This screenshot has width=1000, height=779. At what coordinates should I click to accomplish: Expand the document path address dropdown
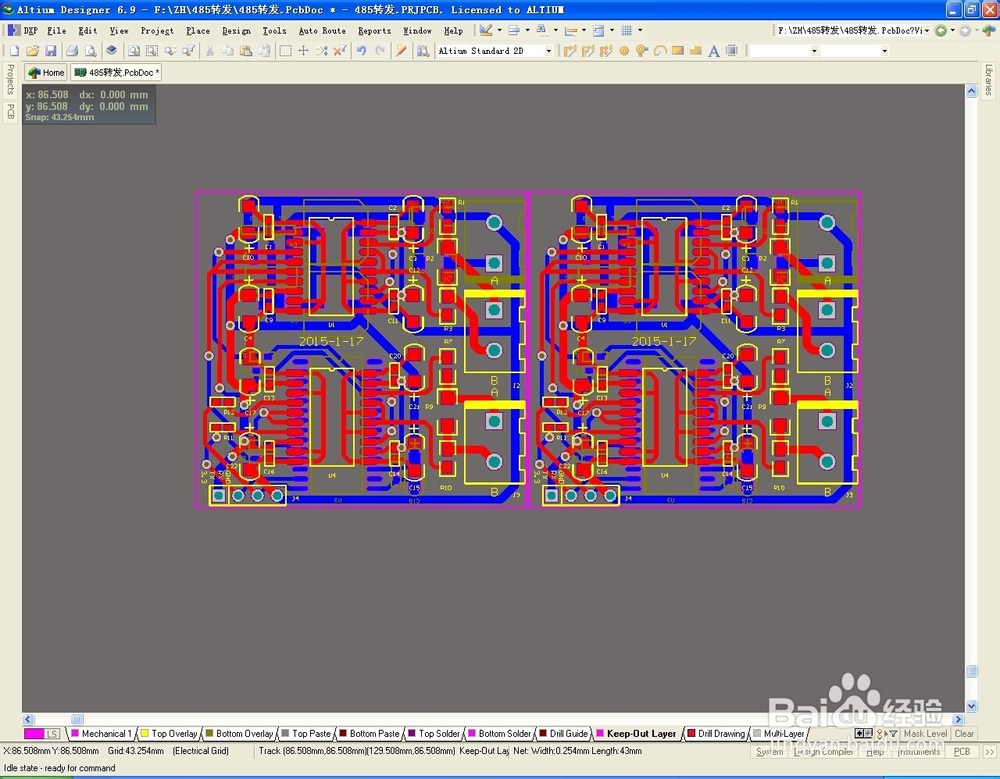[927, 30]
